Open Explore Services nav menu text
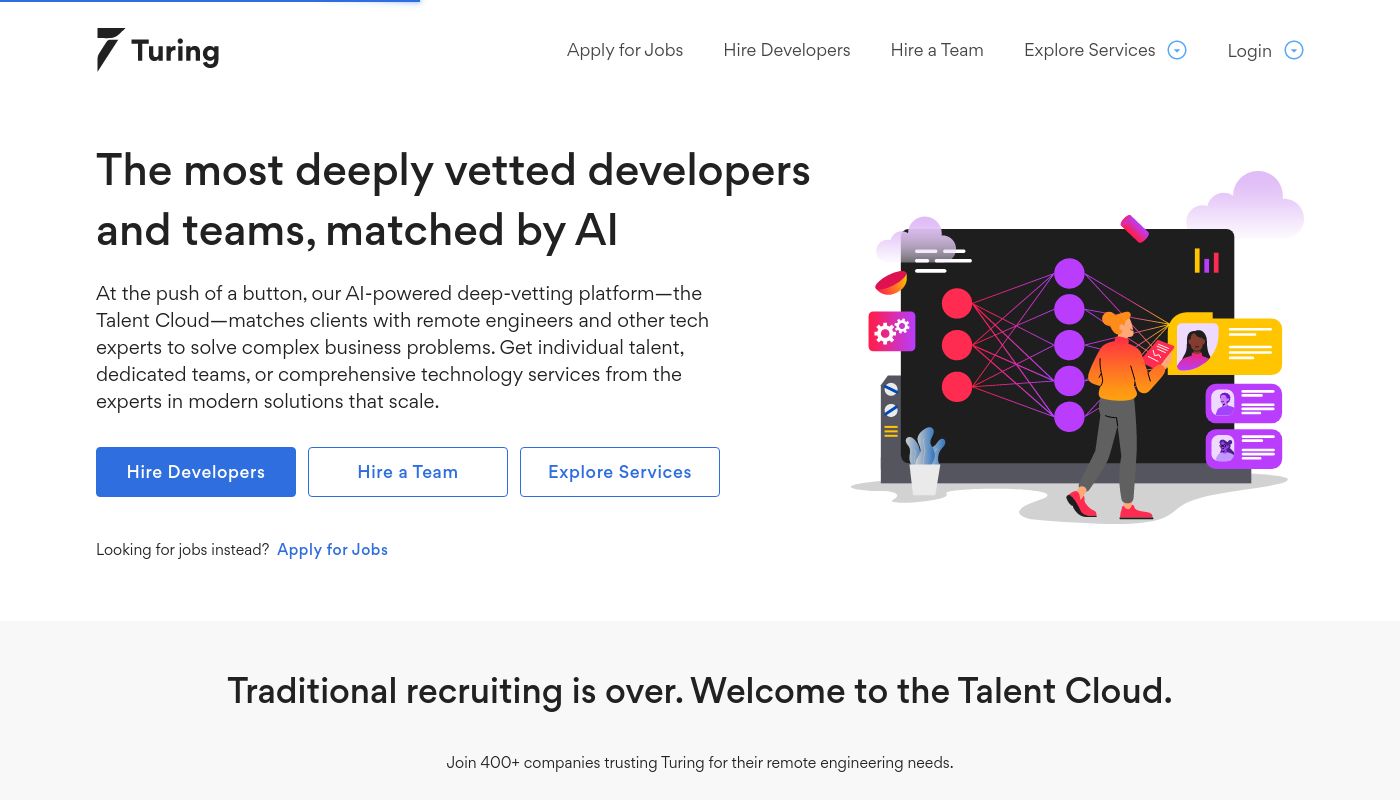Image resolution: width=1400 pixels, height=800 pixels. pyautogui.click(x=1089, y=50)
